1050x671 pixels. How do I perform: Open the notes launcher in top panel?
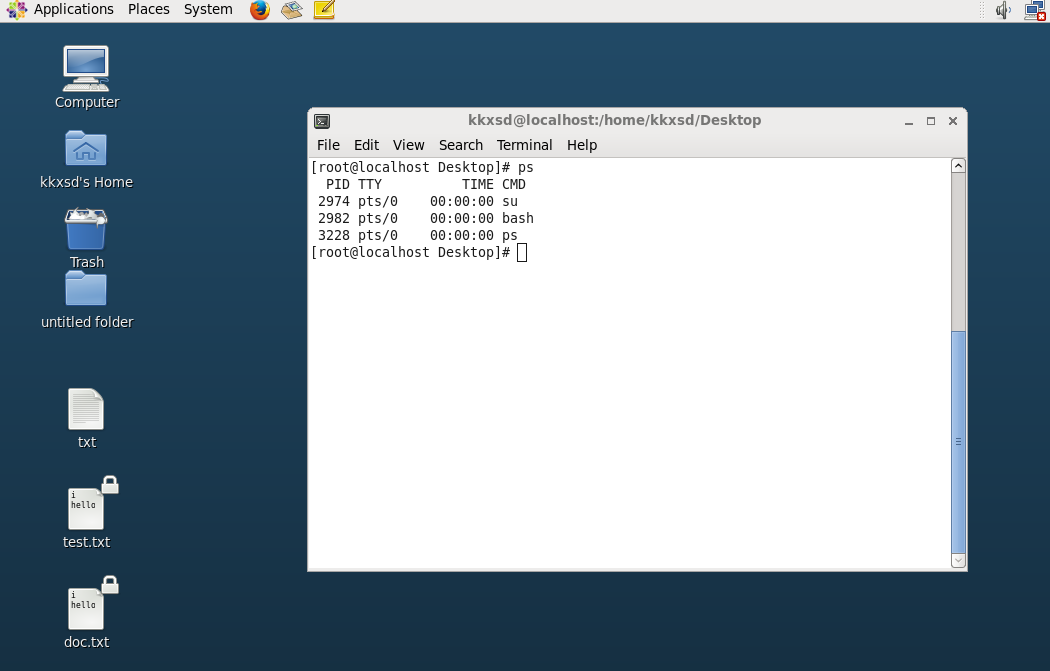(324, 10)
